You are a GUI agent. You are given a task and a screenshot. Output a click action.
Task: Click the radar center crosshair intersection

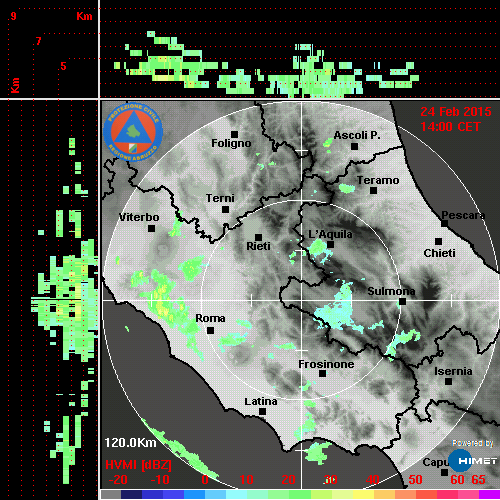[302, 301]
